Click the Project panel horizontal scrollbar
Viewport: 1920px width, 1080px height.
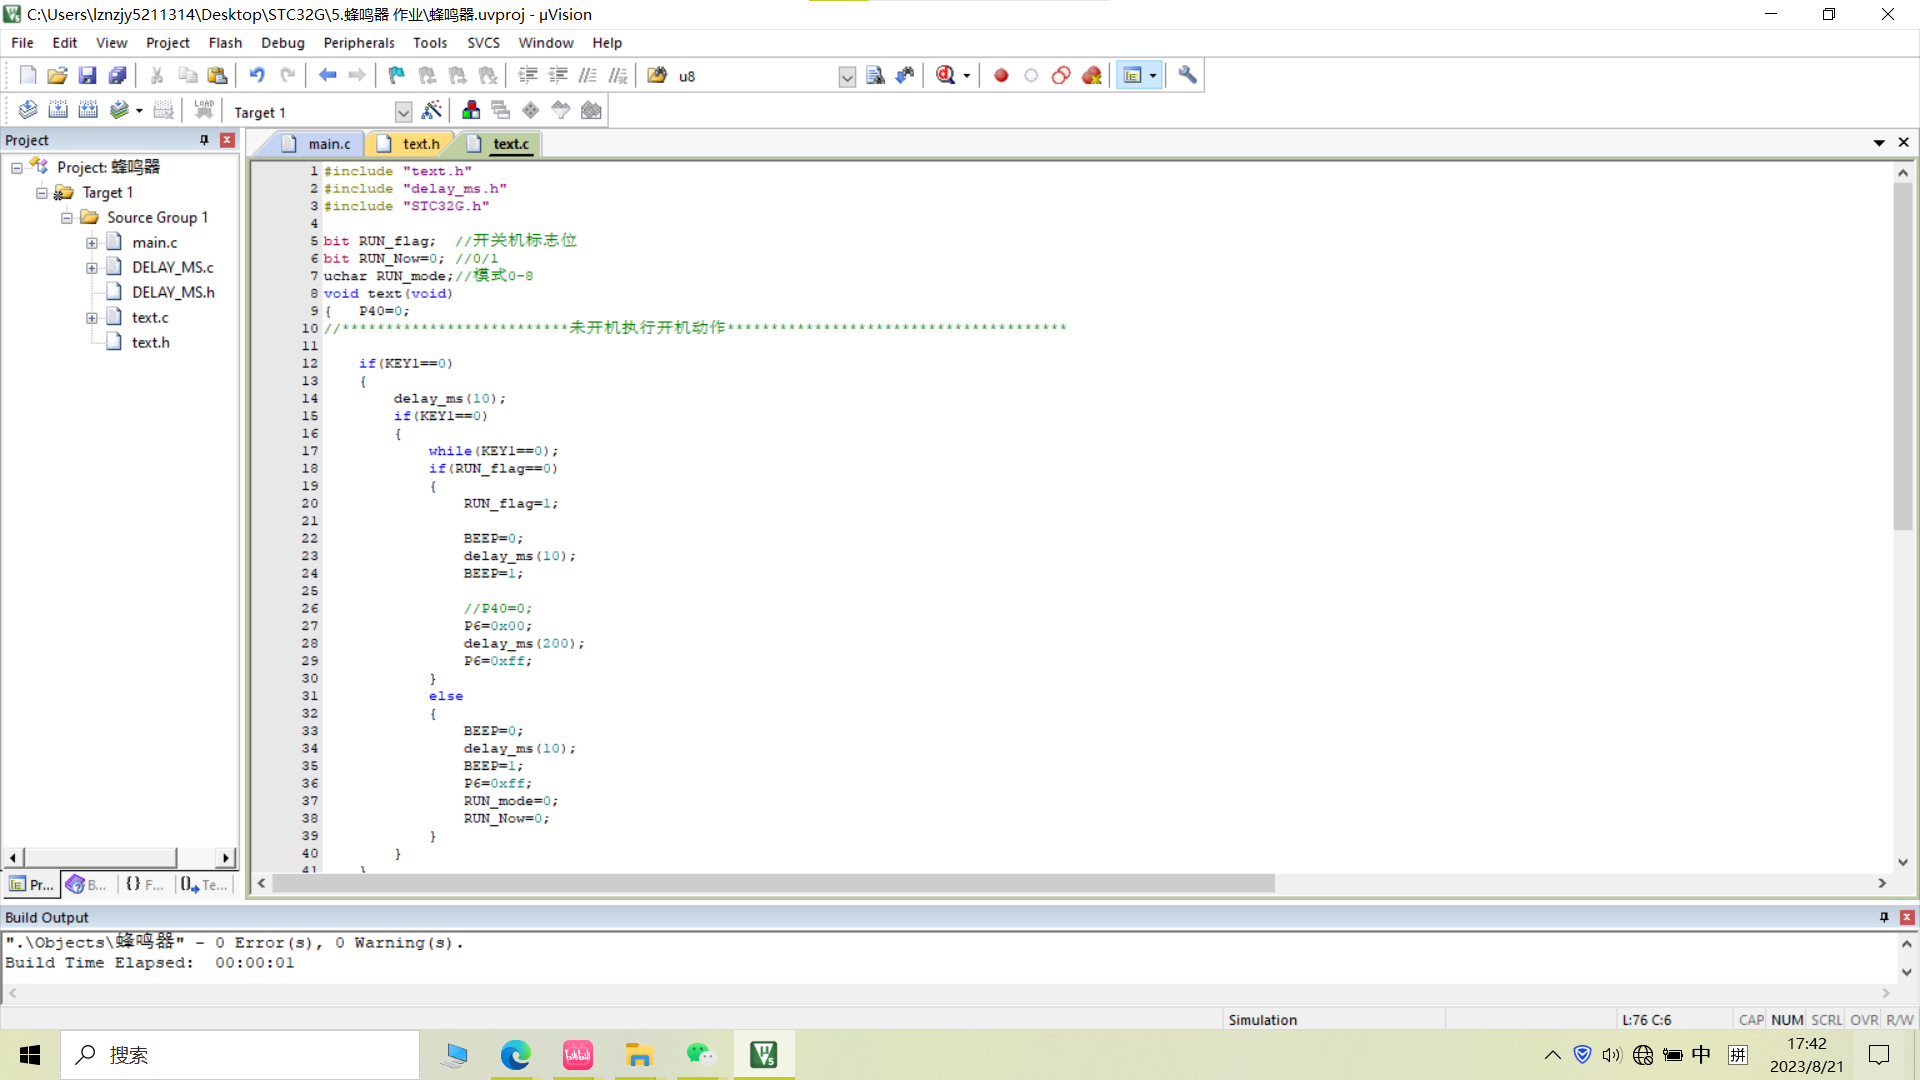coord(100,858)
